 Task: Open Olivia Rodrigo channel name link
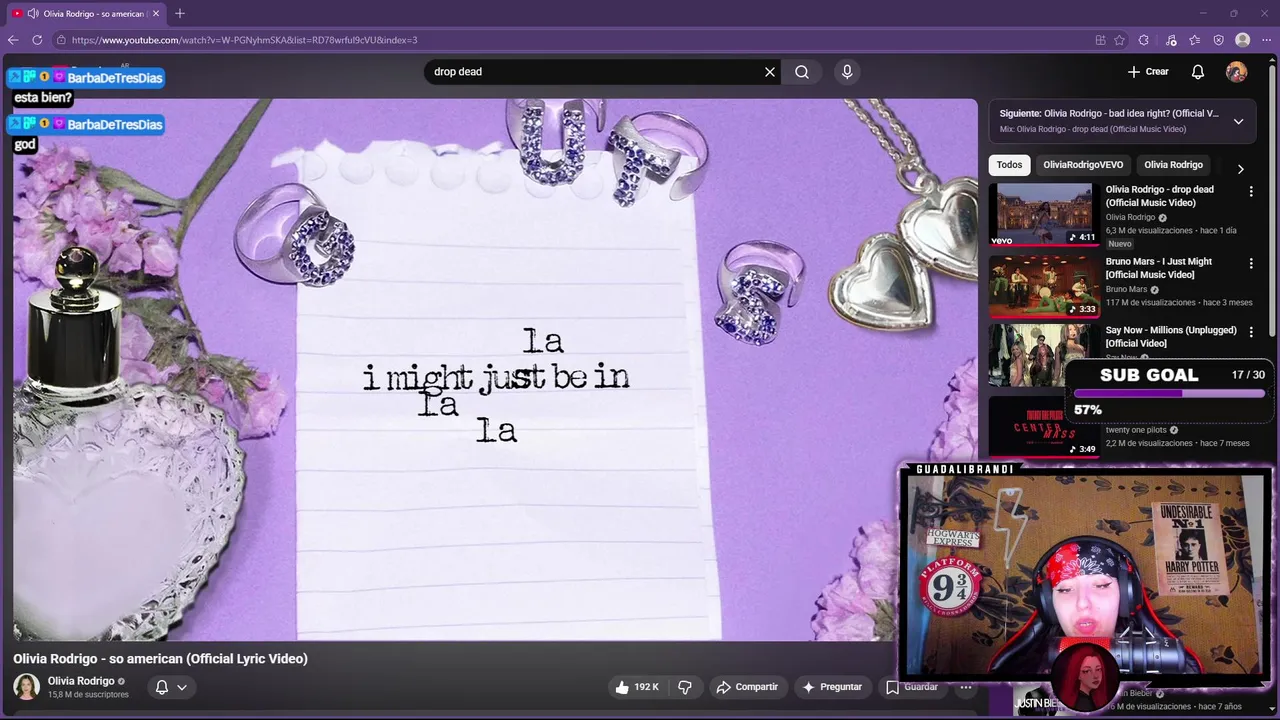(81, 681)
